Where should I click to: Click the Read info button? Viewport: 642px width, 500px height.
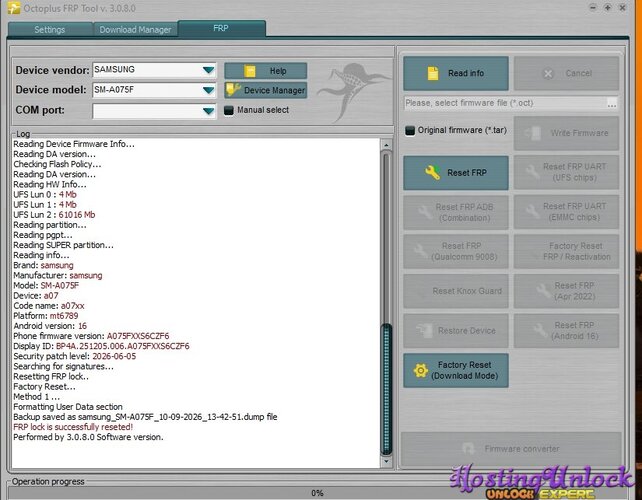point(456,73)
